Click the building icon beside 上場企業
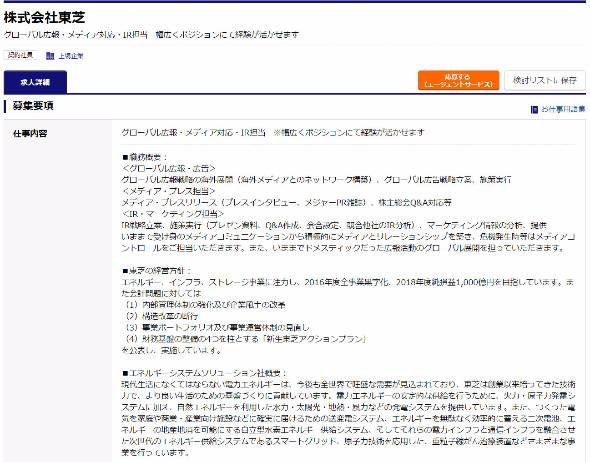This screenshot has height=462, width=590. pyautogui.click(x=50, y=56)
